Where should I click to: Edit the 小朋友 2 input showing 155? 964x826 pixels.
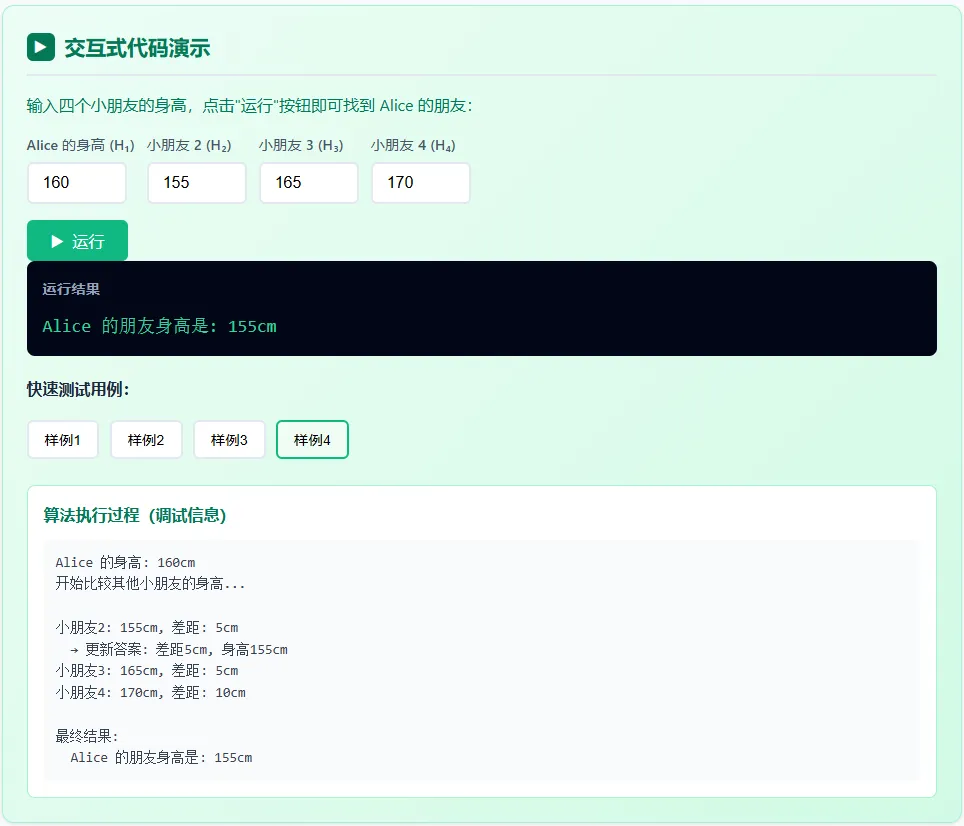tap(197, 183)
